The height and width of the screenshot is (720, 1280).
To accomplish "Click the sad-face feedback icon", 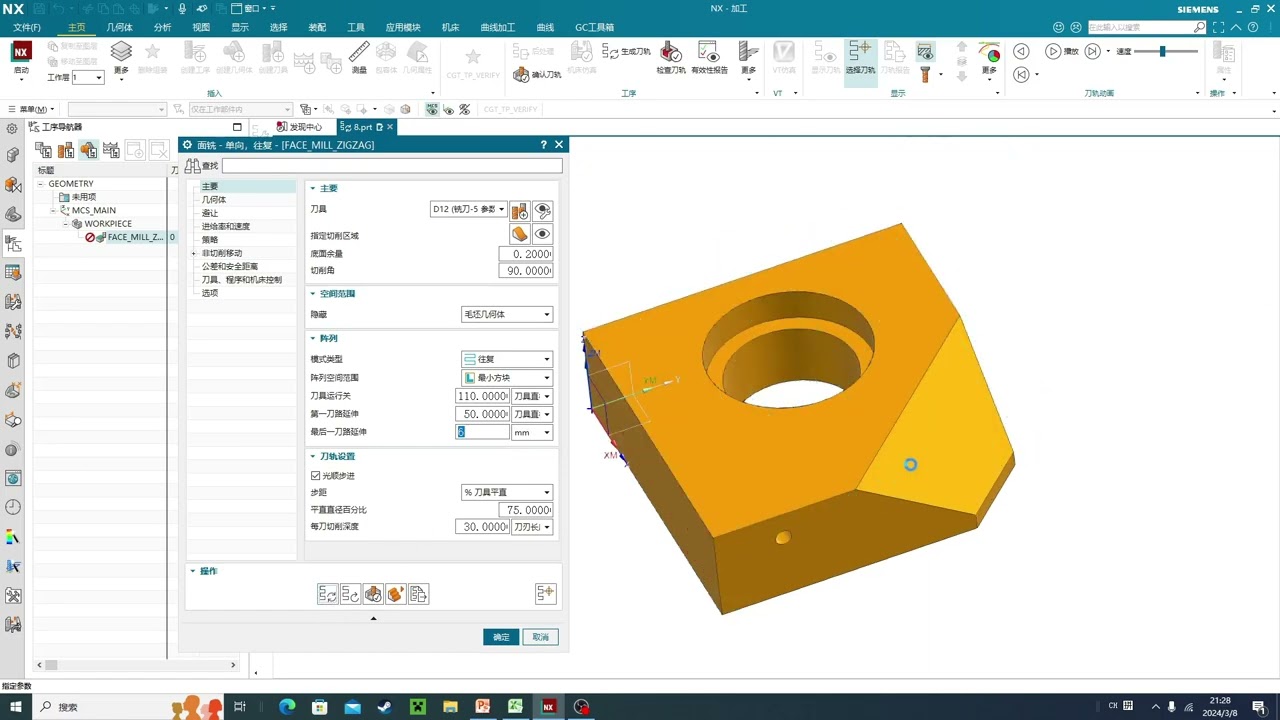I will tap(1076, 27).
